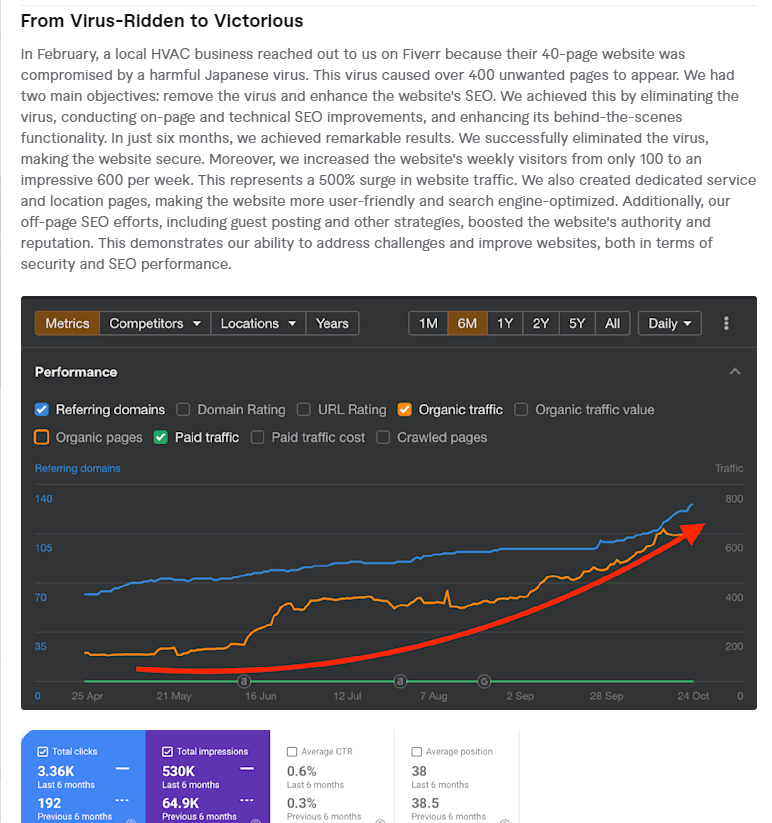Open the Daily interval dropdown

pos(669,324)
